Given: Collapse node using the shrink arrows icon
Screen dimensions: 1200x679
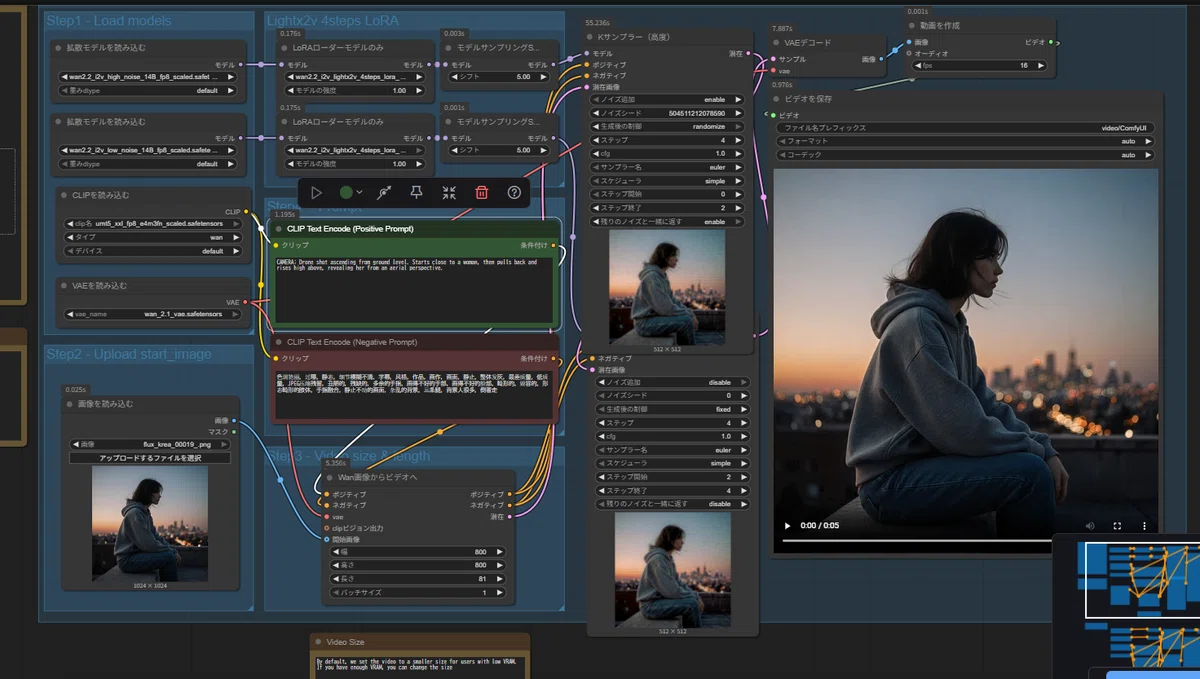Looking at the screenshot, I should pyautogui.click(x=449, y=192).
